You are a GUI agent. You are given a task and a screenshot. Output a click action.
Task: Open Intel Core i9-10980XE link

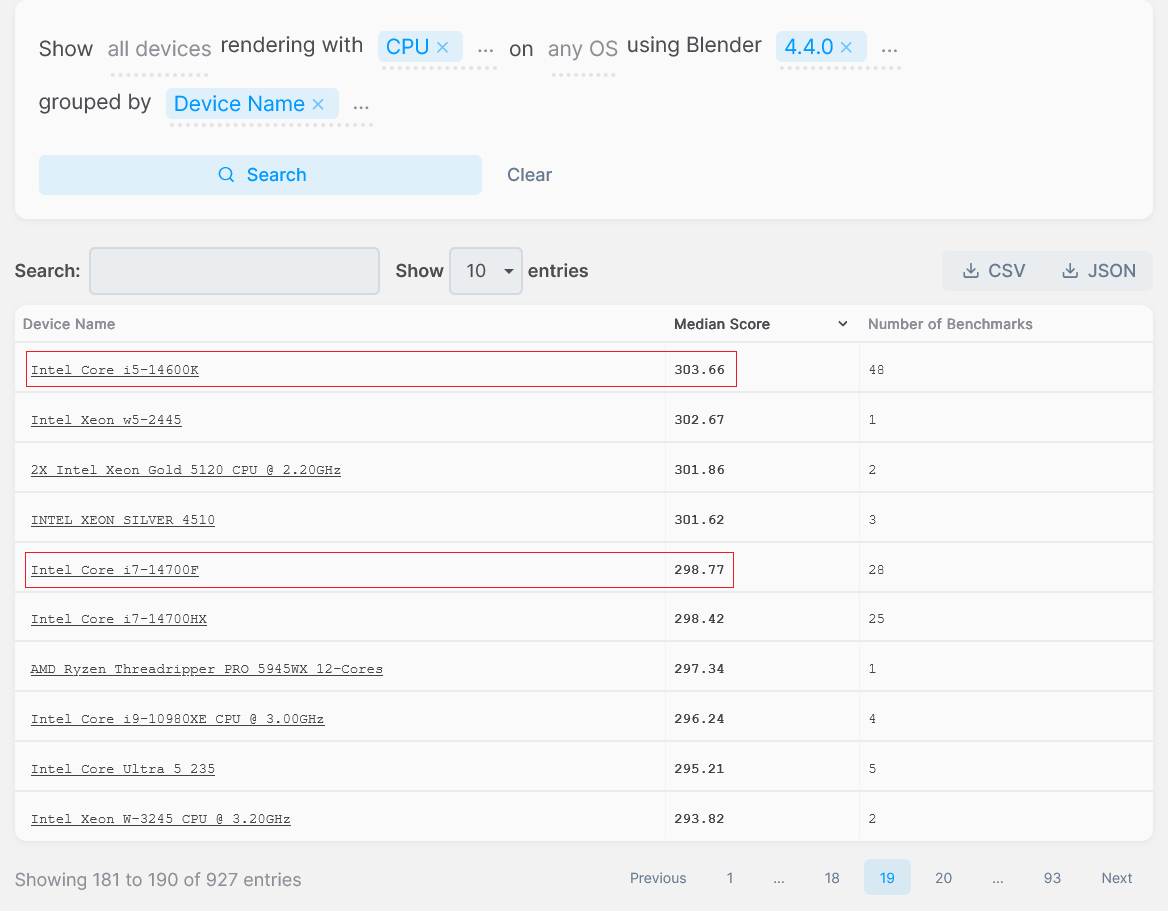177,718
